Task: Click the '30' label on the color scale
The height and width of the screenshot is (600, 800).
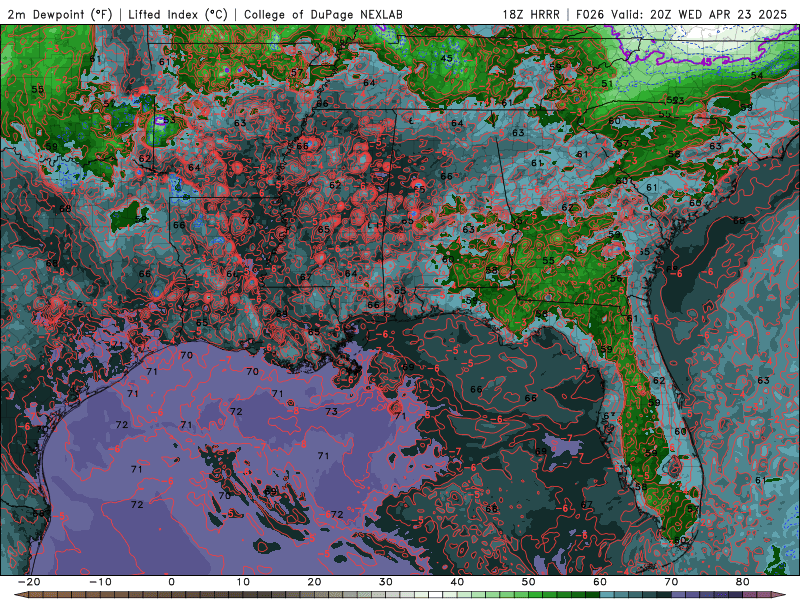Action: [x=386, y=582]
